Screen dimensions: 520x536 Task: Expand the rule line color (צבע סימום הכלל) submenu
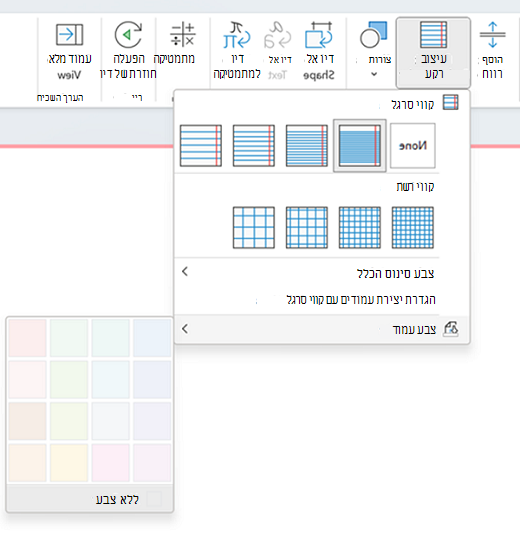307,273
